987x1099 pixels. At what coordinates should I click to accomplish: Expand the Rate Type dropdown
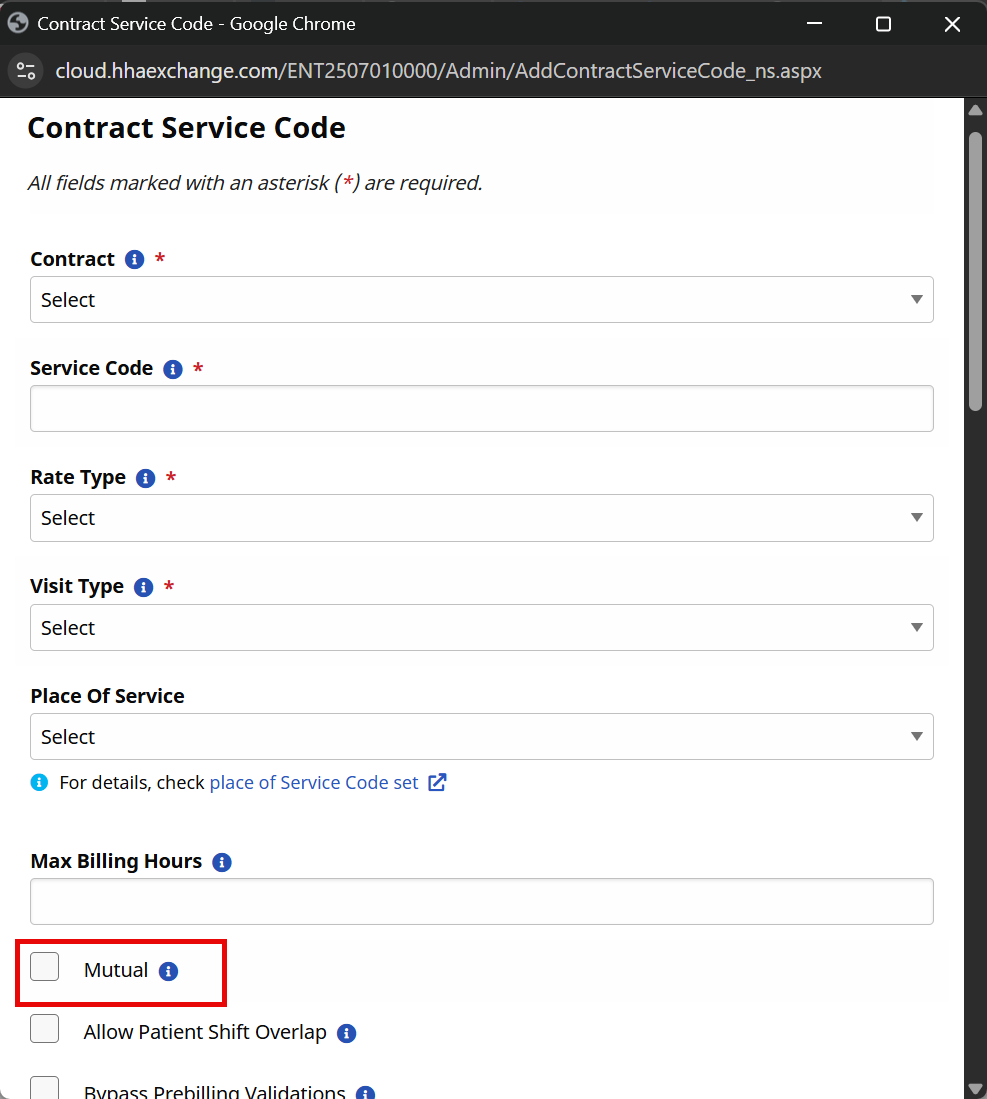click(481, 518)
